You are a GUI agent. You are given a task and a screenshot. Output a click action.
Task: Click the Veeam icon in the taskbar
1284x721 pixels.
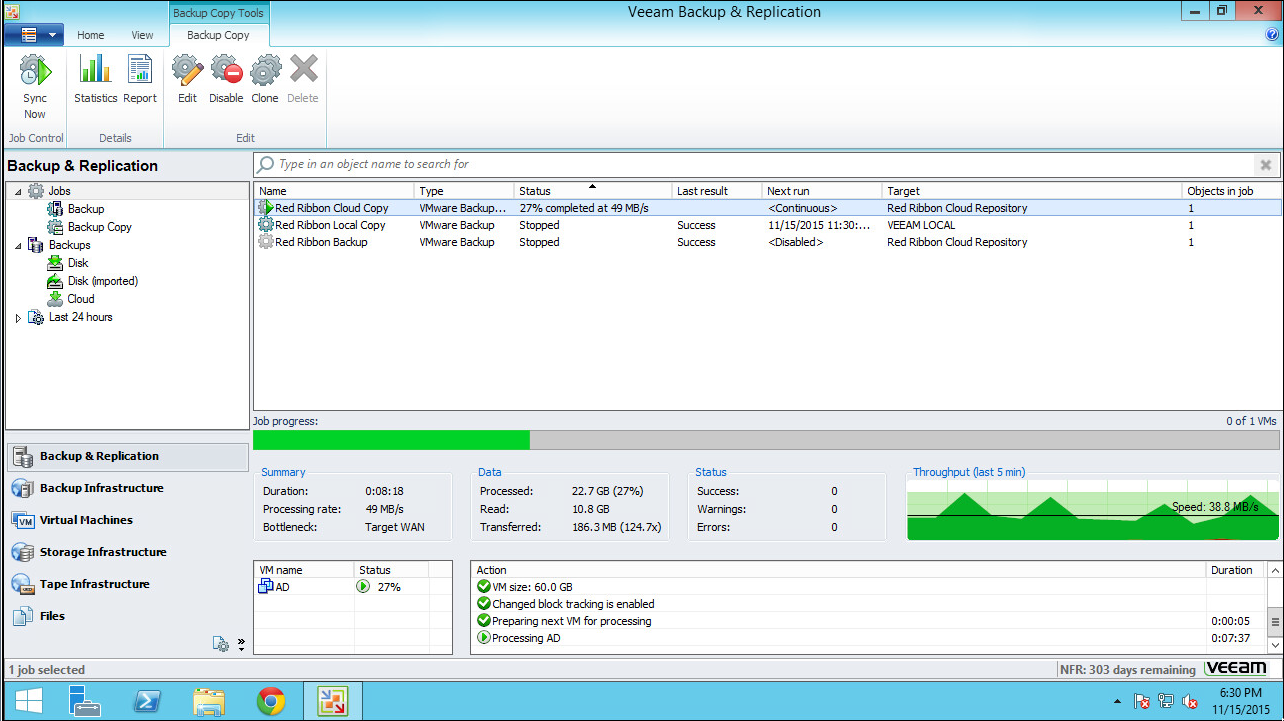click(332, 702)
